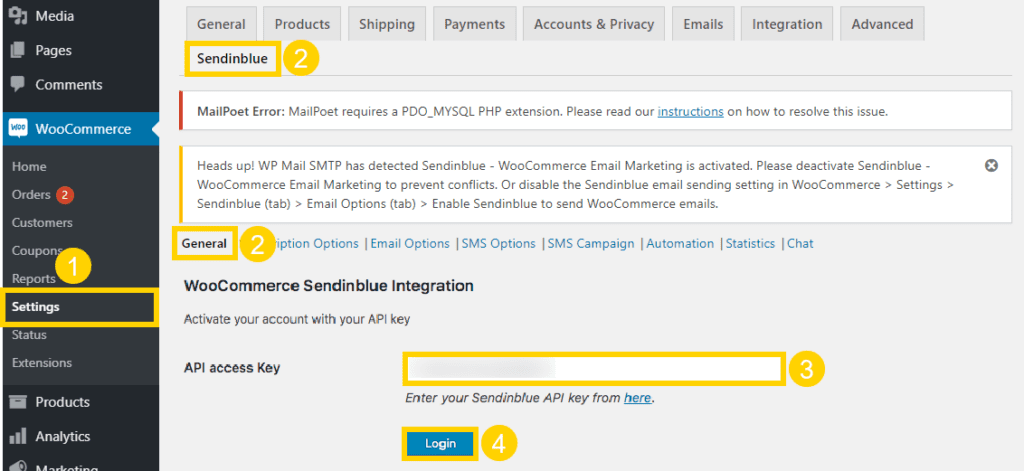Open the Email Options sub-tab

[410, 244]
